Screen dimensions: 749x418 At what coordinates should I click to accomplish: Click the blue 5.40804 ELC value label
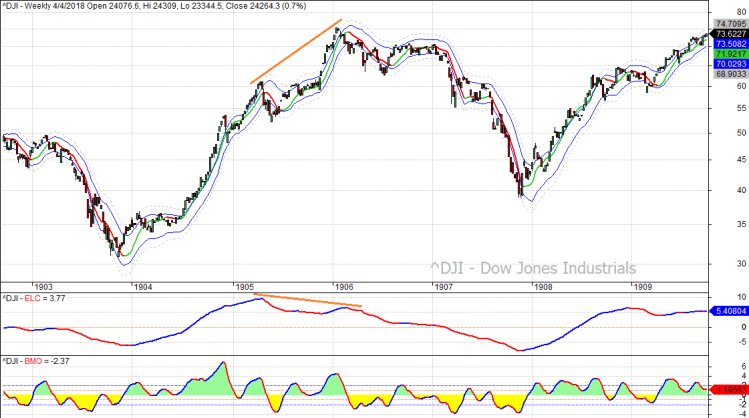click(x=727, y=312)
